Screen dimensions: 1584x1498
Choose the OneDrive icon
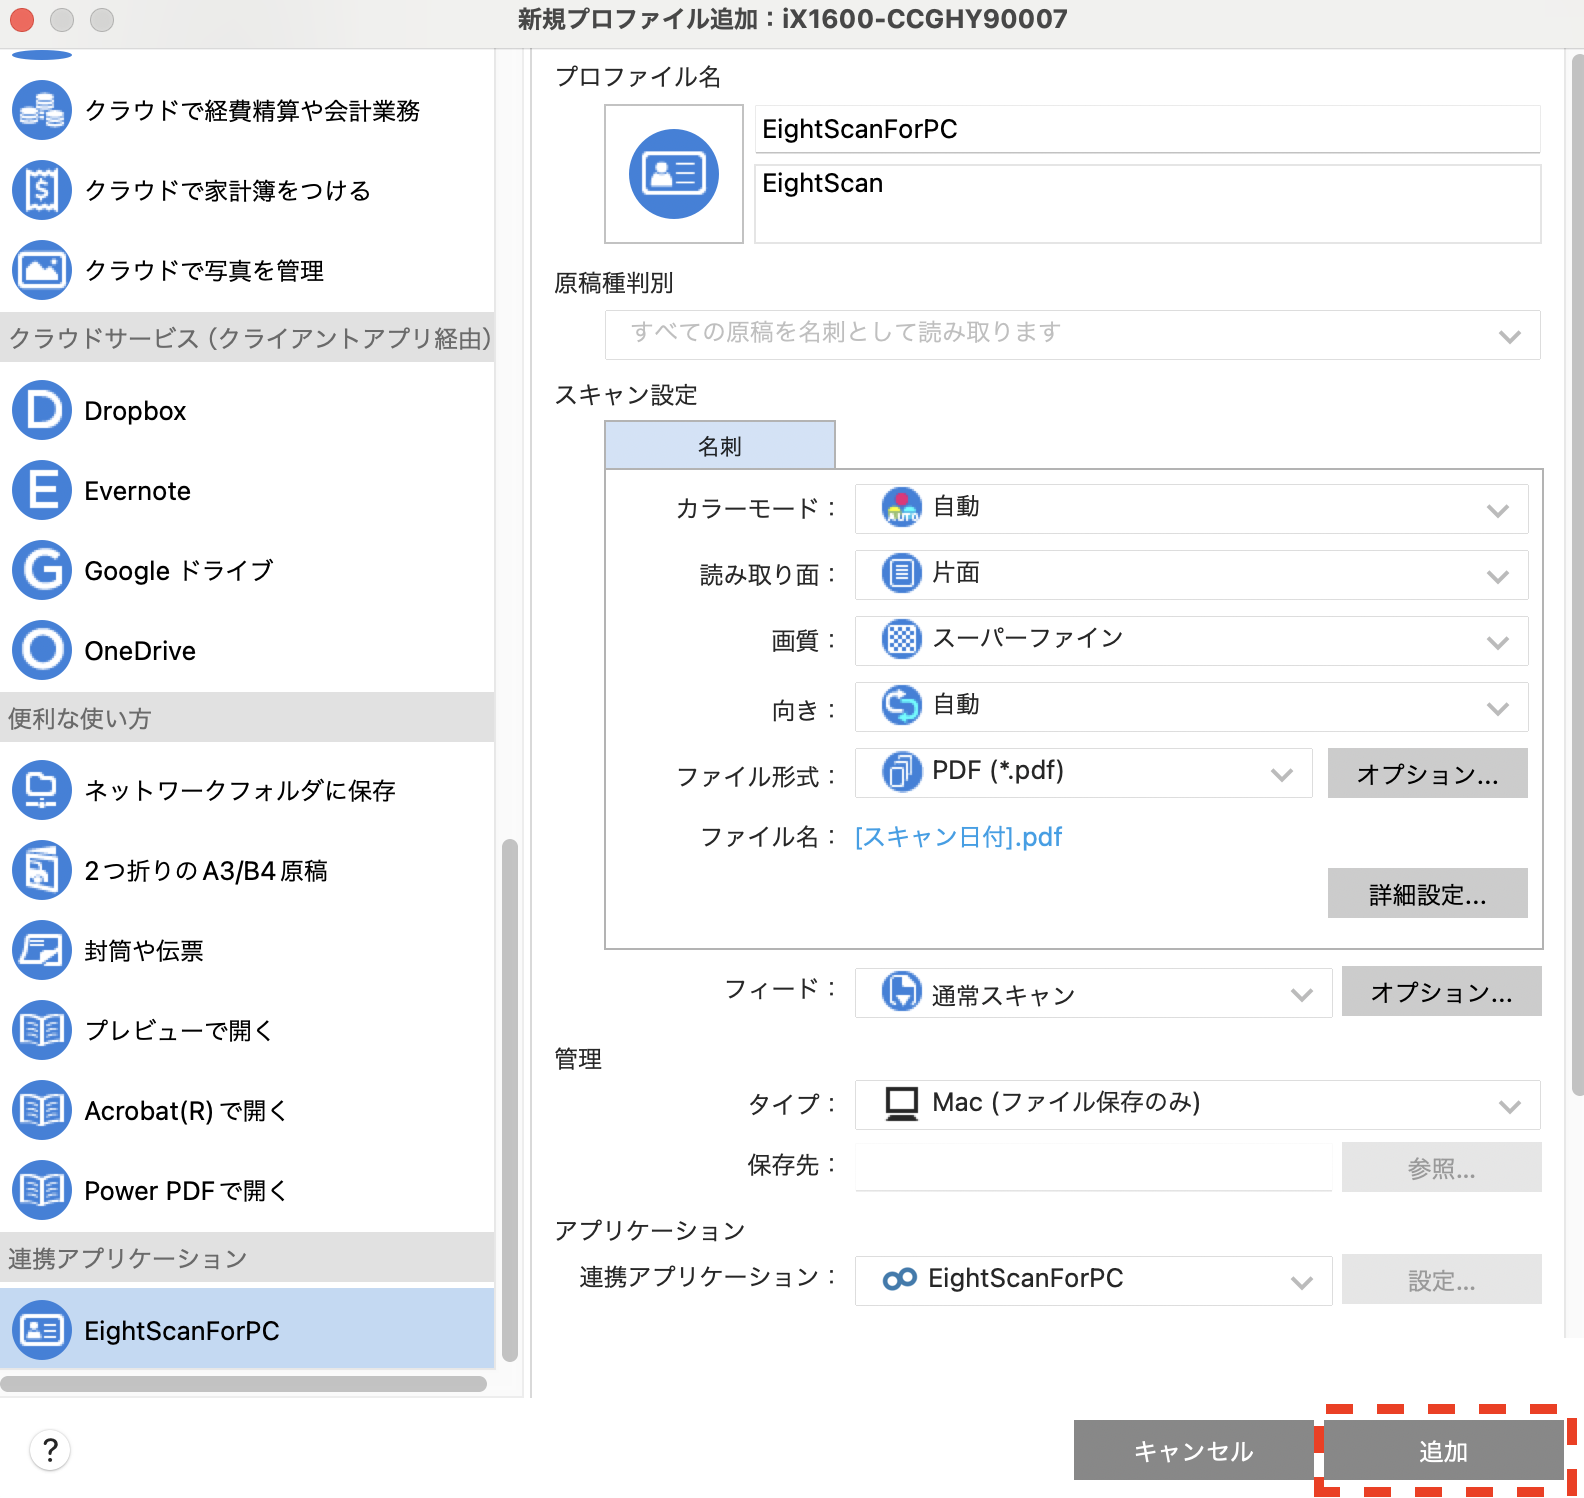click(x=42, y=650)
